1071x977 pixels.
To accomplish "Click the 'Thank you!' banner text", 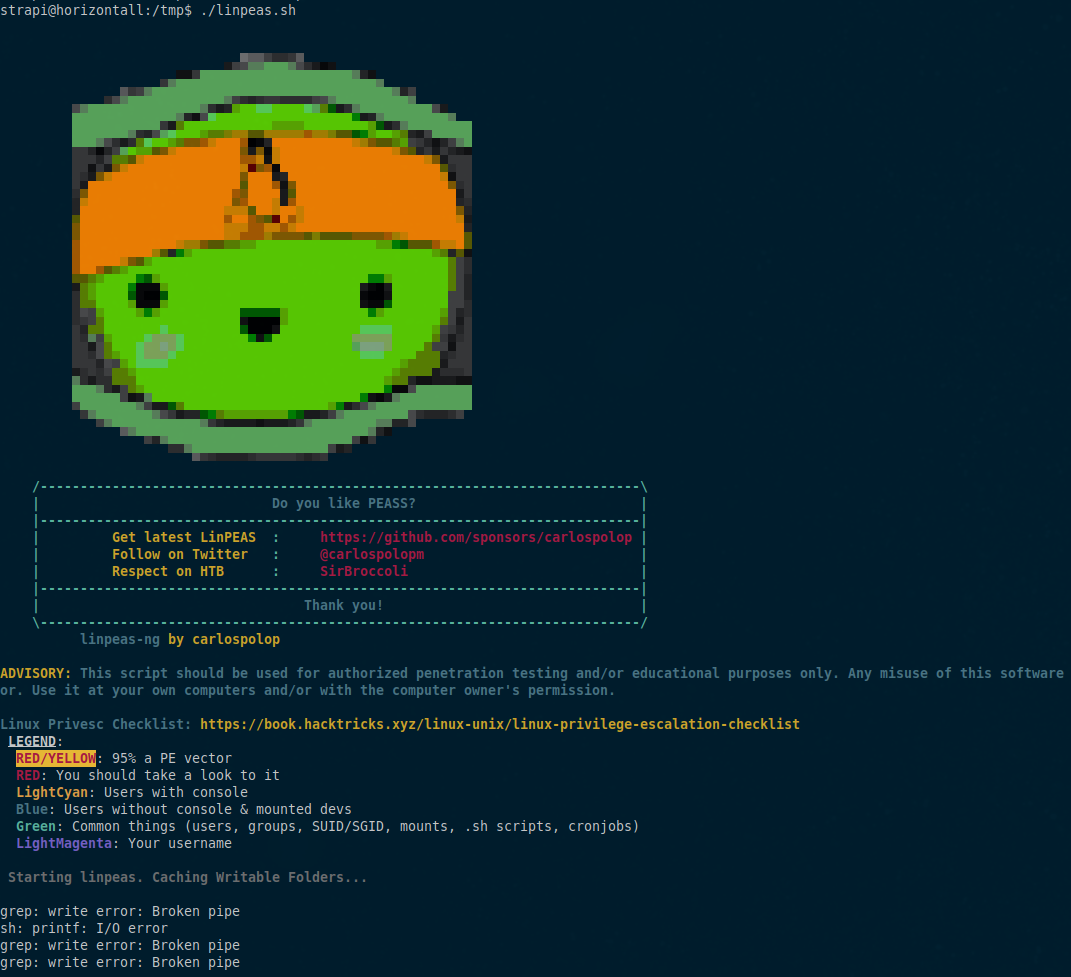I will (x=344, y=605).
